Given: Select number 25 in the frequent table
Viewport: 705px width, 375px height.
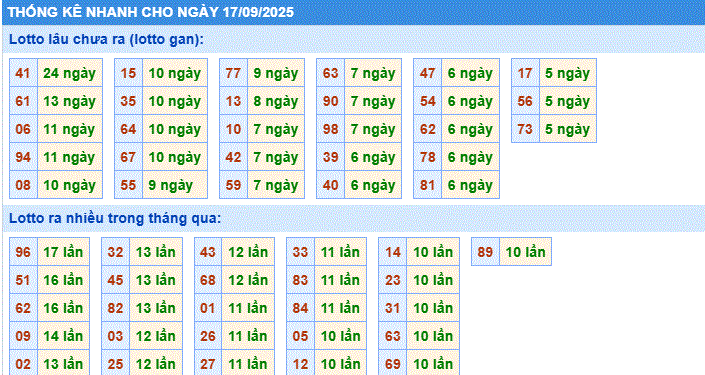Looking at the screenshot, I should coord(116,362).
